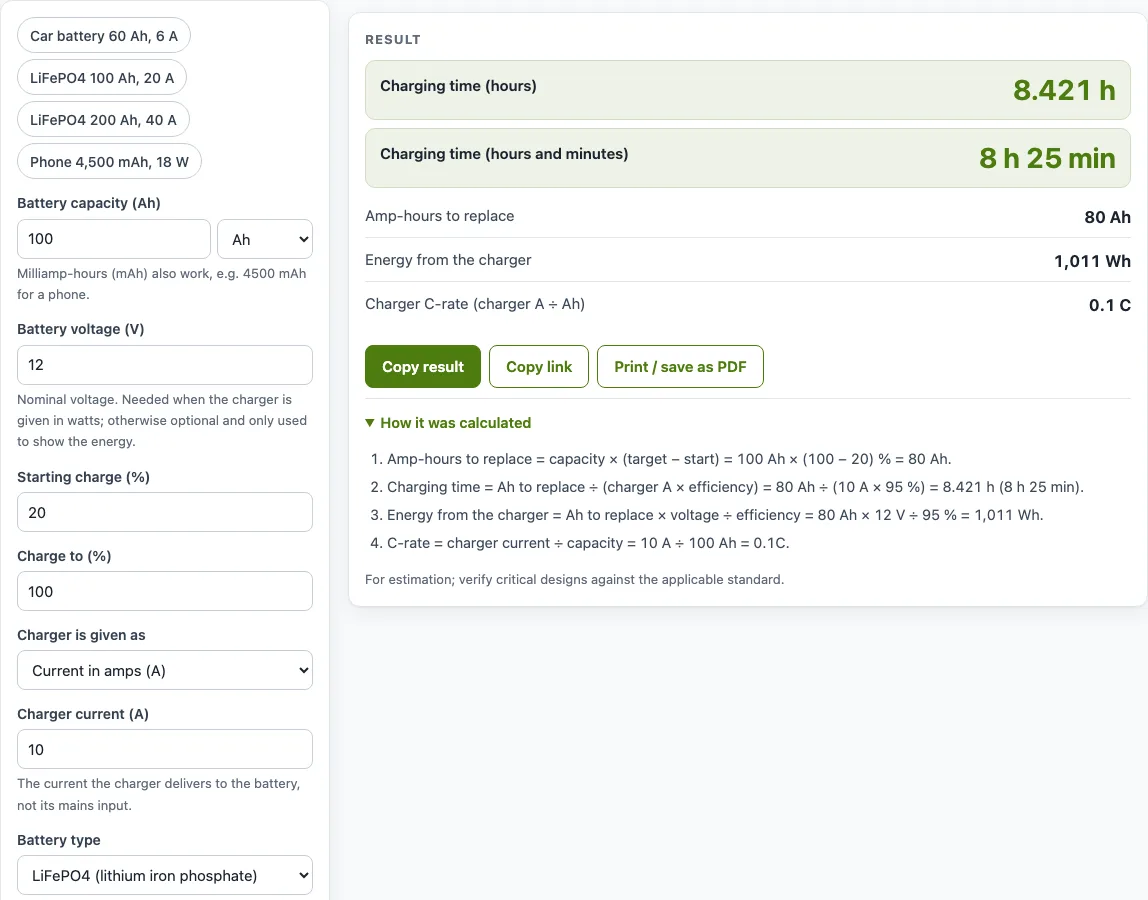The image size is (1148, 900).
Task: Select the 8.421 h charging time value
Action: (1064, 90)
